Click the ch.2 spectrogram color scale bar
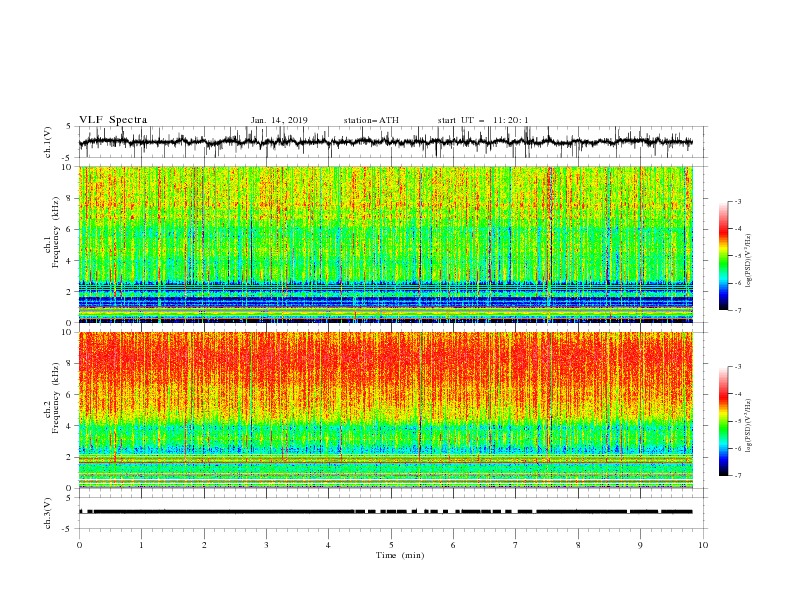The width and height of the screenshot is (792, 612). (724, 421)
